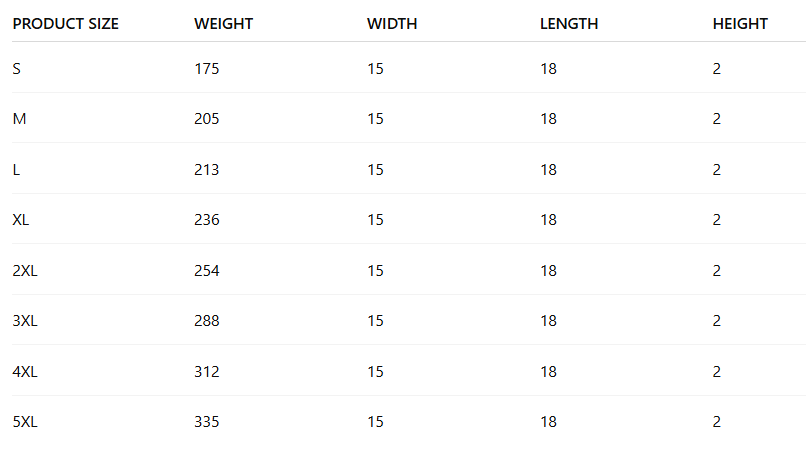This screenshot has width=806, height=469.
Task: Click the weight value 236
Action: tap(207, 220)
